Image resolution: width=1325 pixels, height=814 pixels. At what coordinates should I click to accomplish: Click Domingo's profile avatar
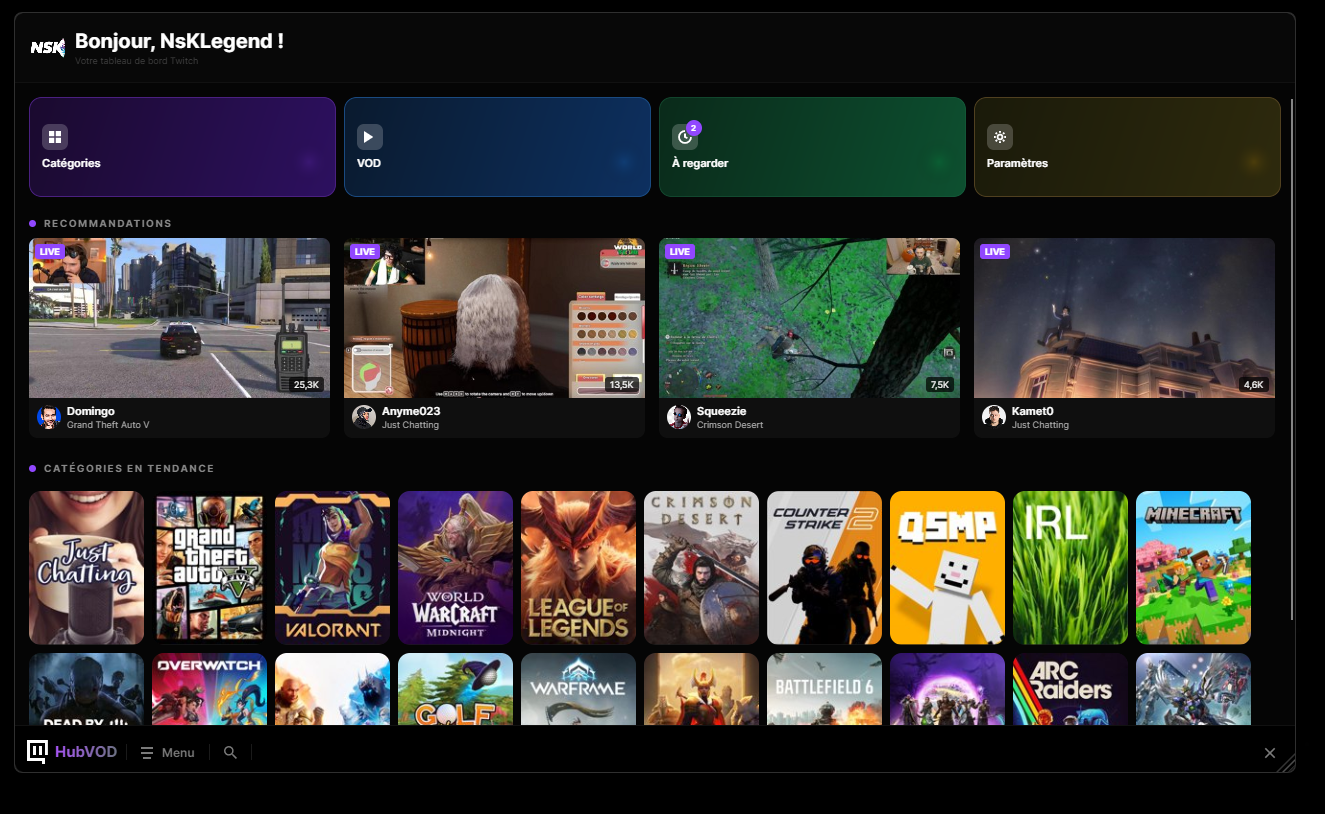pos(49,417)
